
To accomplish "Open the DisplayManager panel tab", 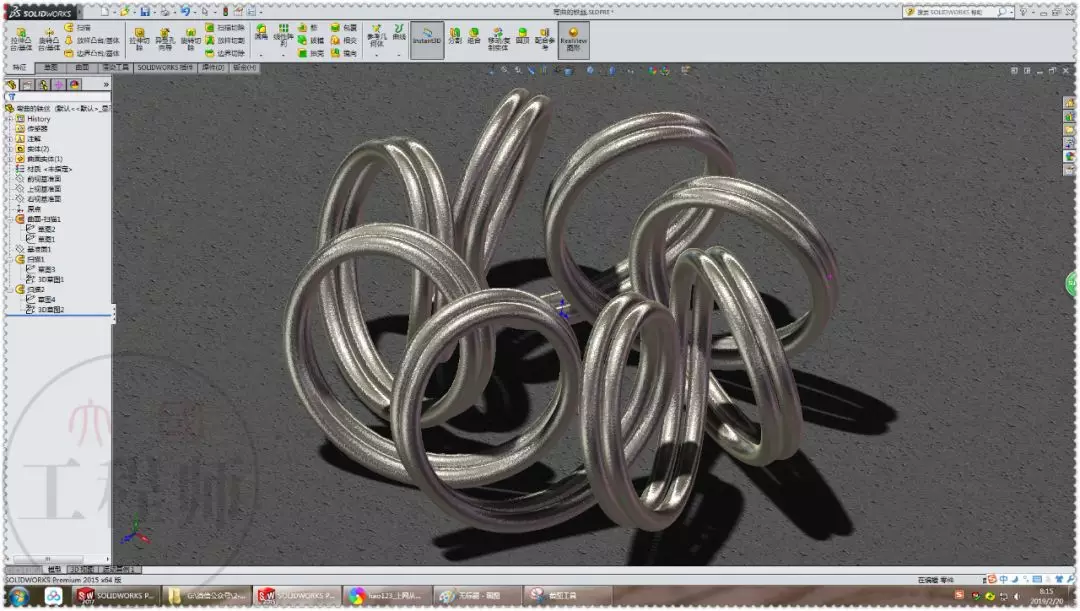I will [x=75, y=85].
